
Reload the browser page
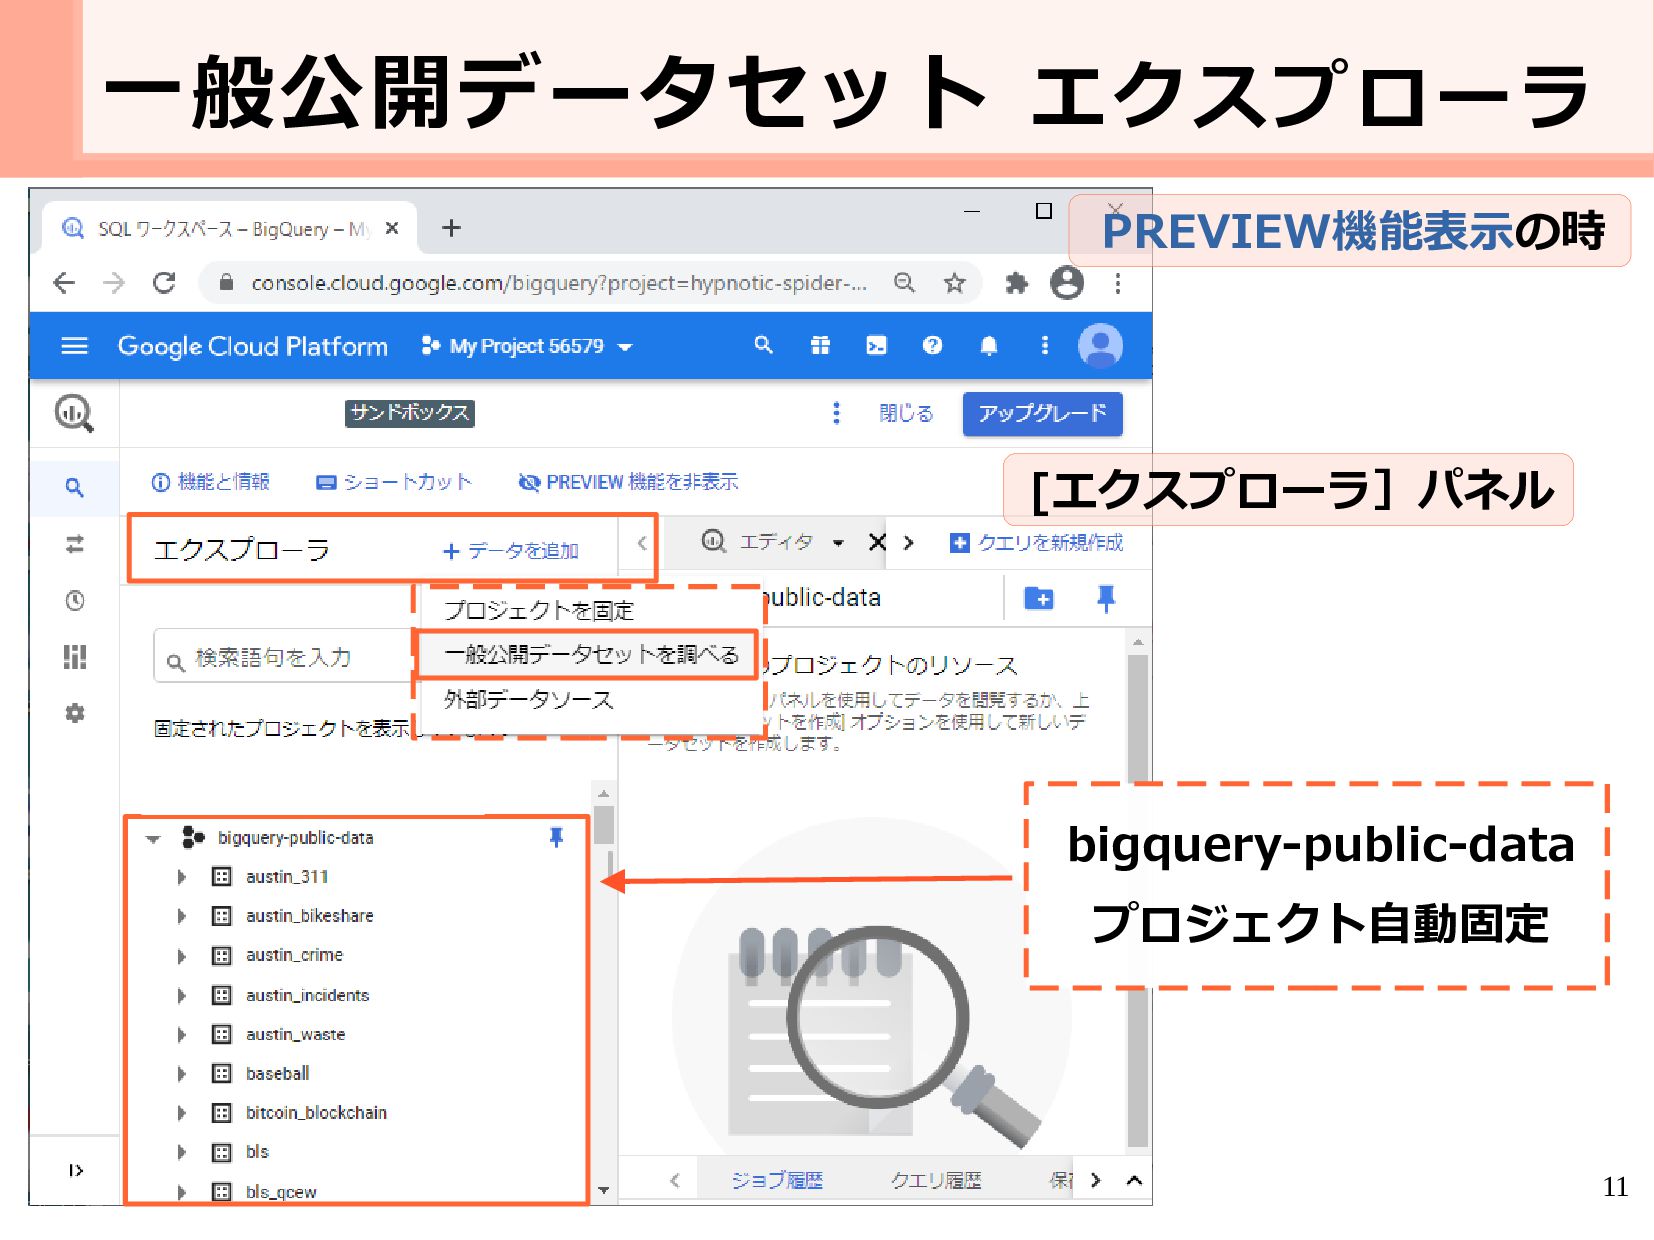(x=164, y=283)
